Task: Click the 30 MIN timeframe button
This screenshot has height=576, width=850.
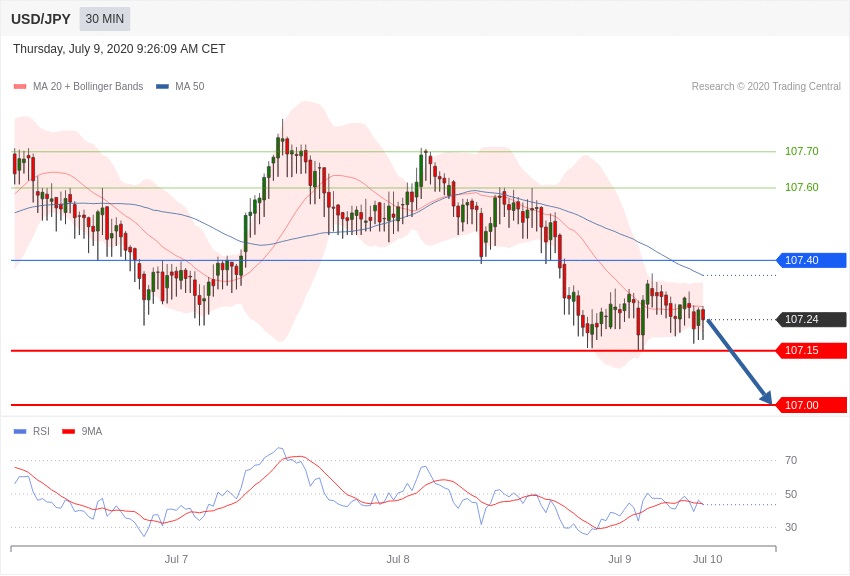Action: (104, 19)
